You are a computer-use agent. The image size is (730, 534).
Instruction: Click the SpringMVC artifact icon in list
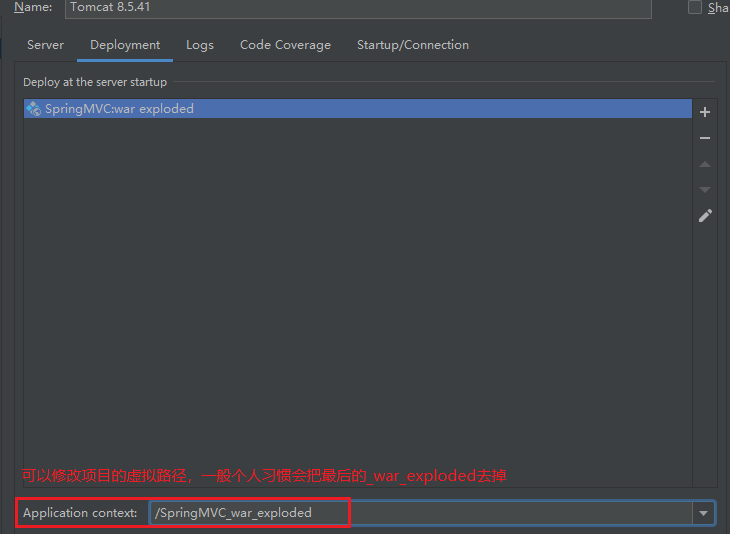34,108
